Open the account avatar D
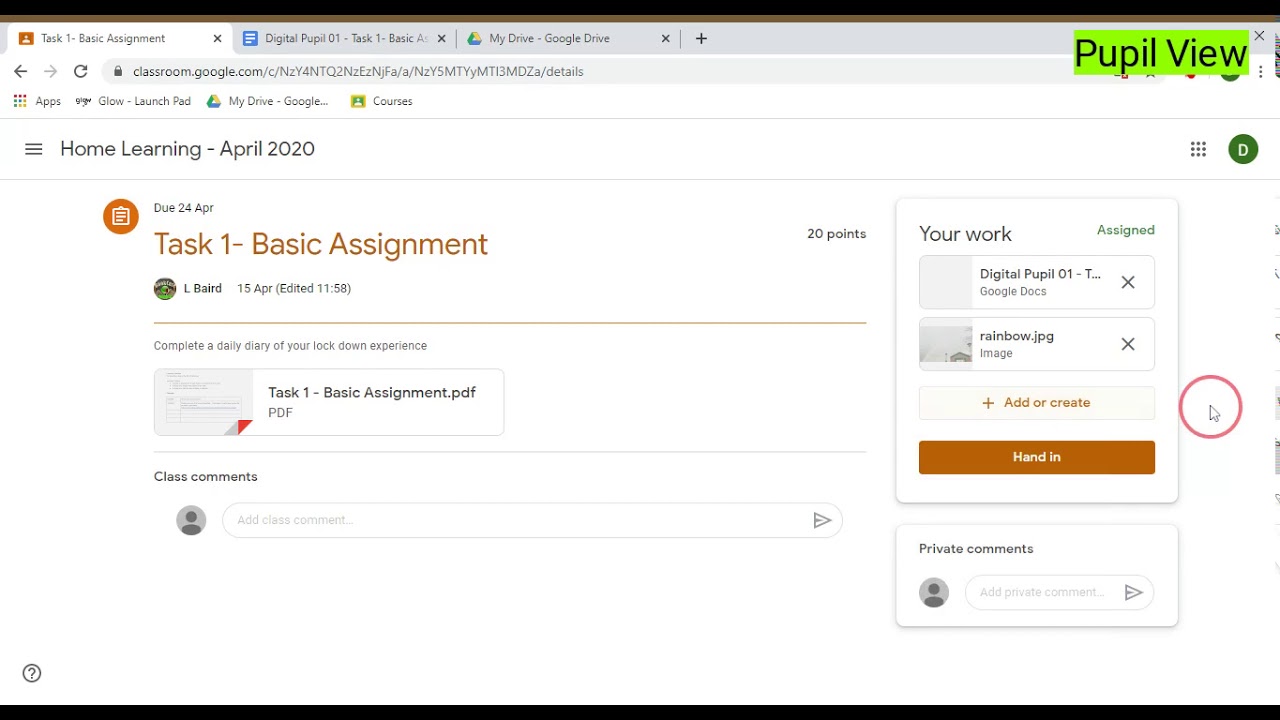This screenshot has width=1280, height=720. point(1243,150)
